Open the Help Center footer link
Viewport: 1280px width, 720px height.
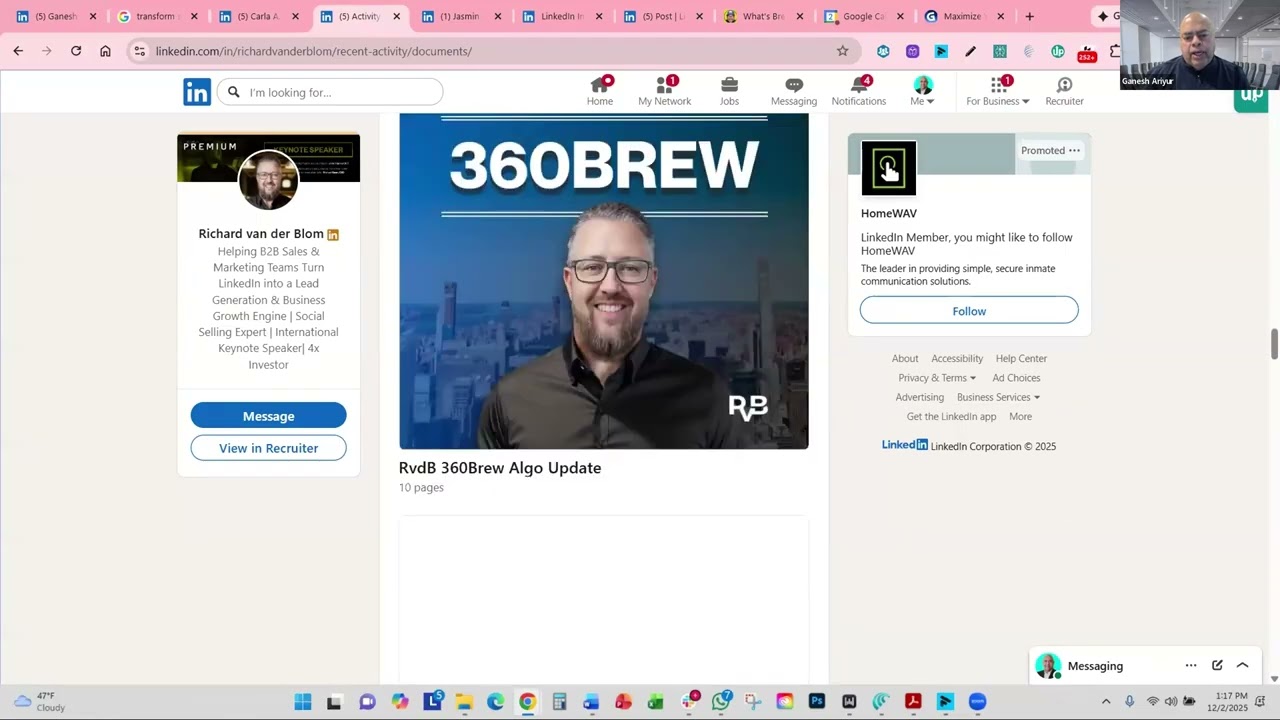1021,358
